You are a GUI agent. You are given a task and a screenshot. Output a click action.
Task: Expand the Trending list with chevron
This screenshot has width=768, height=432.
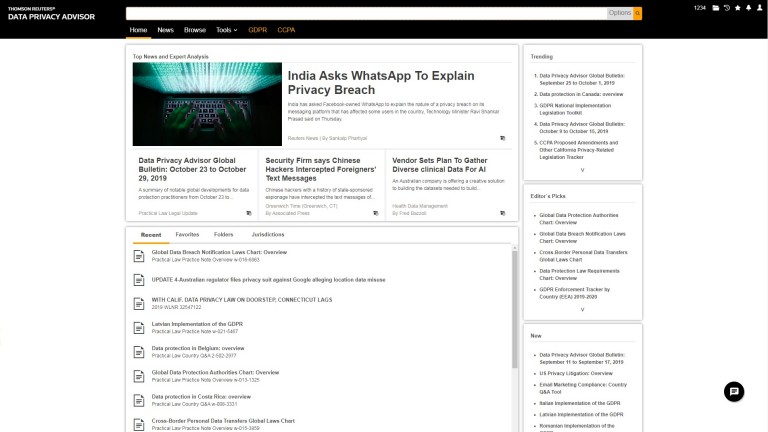582,170
